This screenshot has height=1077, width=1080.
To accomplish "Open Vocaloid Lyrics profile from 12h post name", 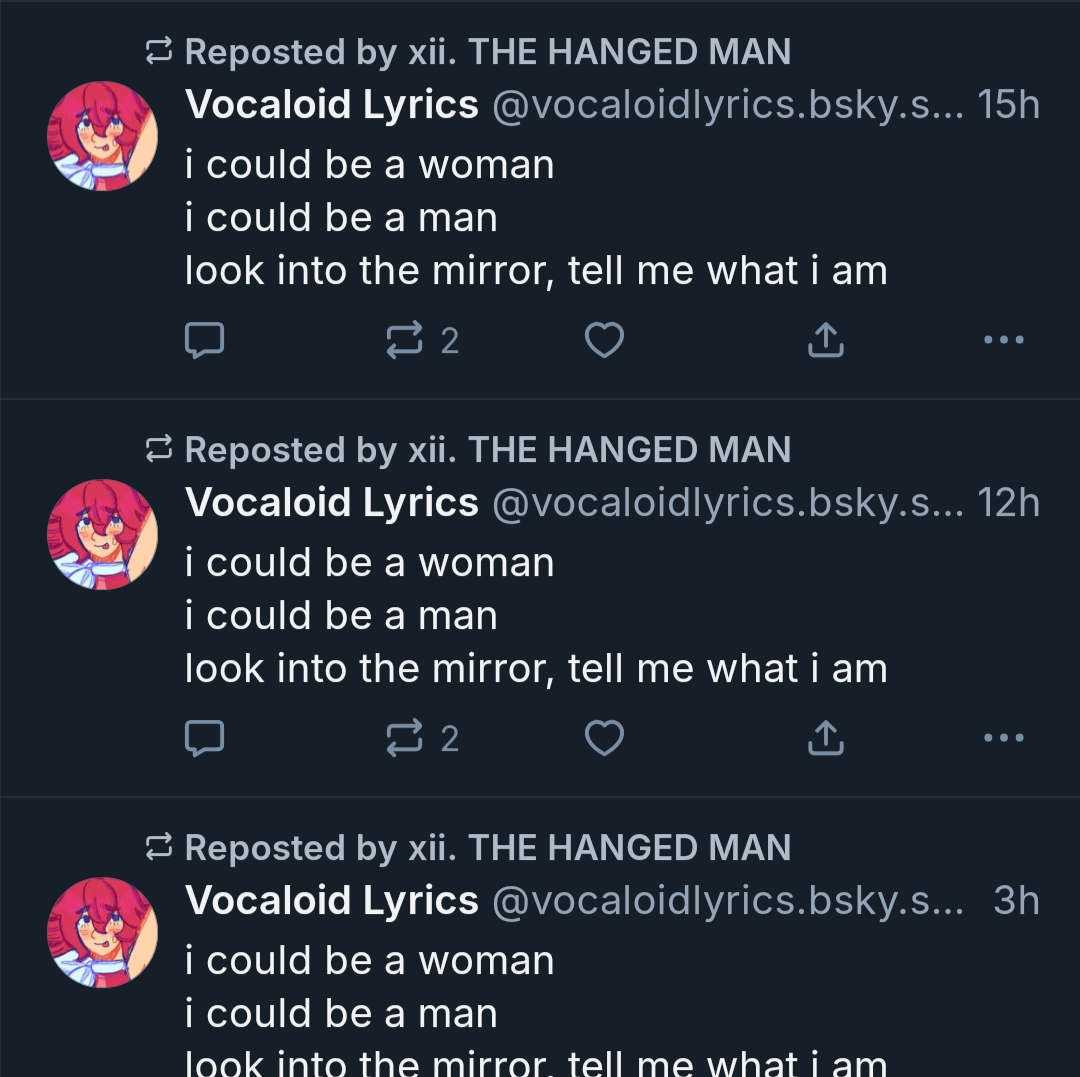I will tap(332, 502).
